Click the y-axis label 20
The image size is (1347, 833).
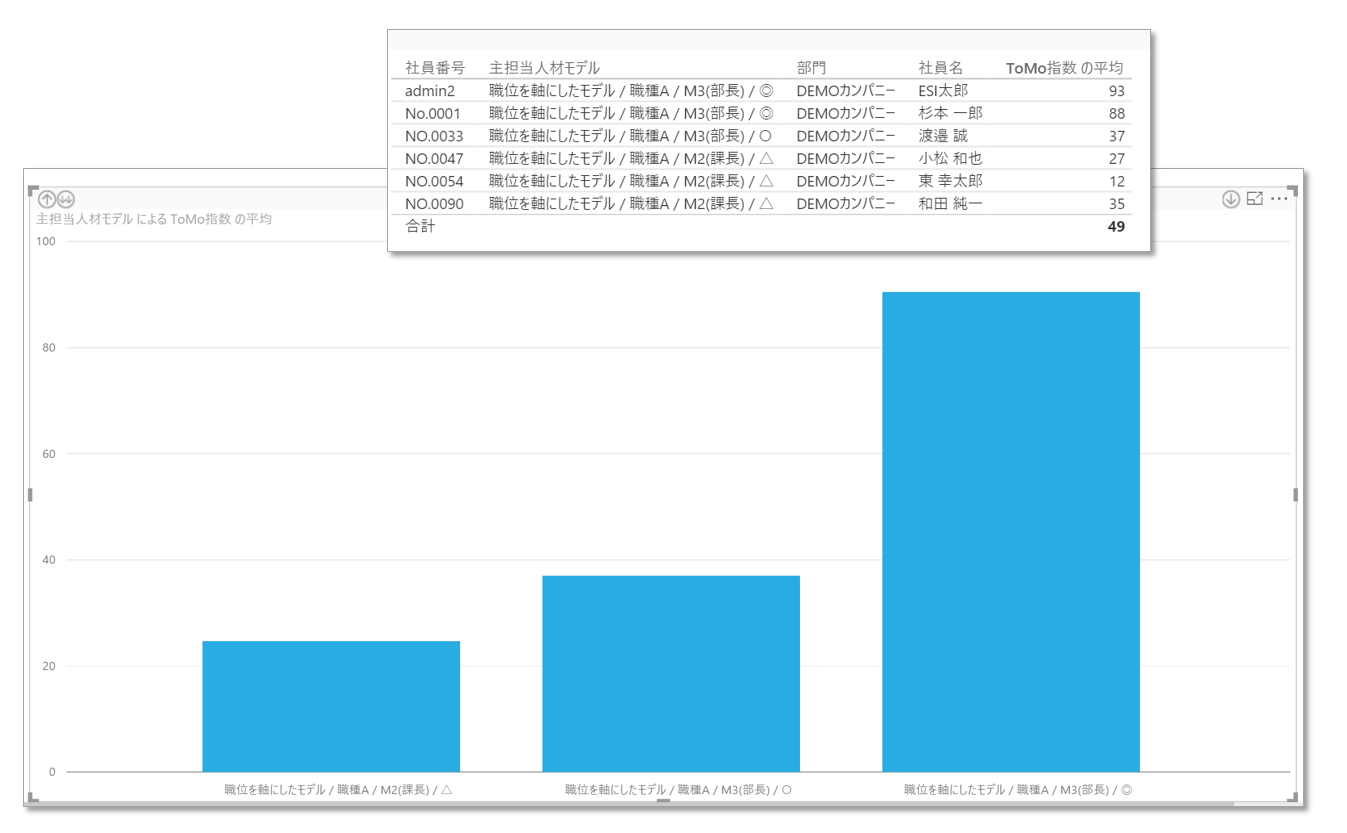(x=49, y=666)
